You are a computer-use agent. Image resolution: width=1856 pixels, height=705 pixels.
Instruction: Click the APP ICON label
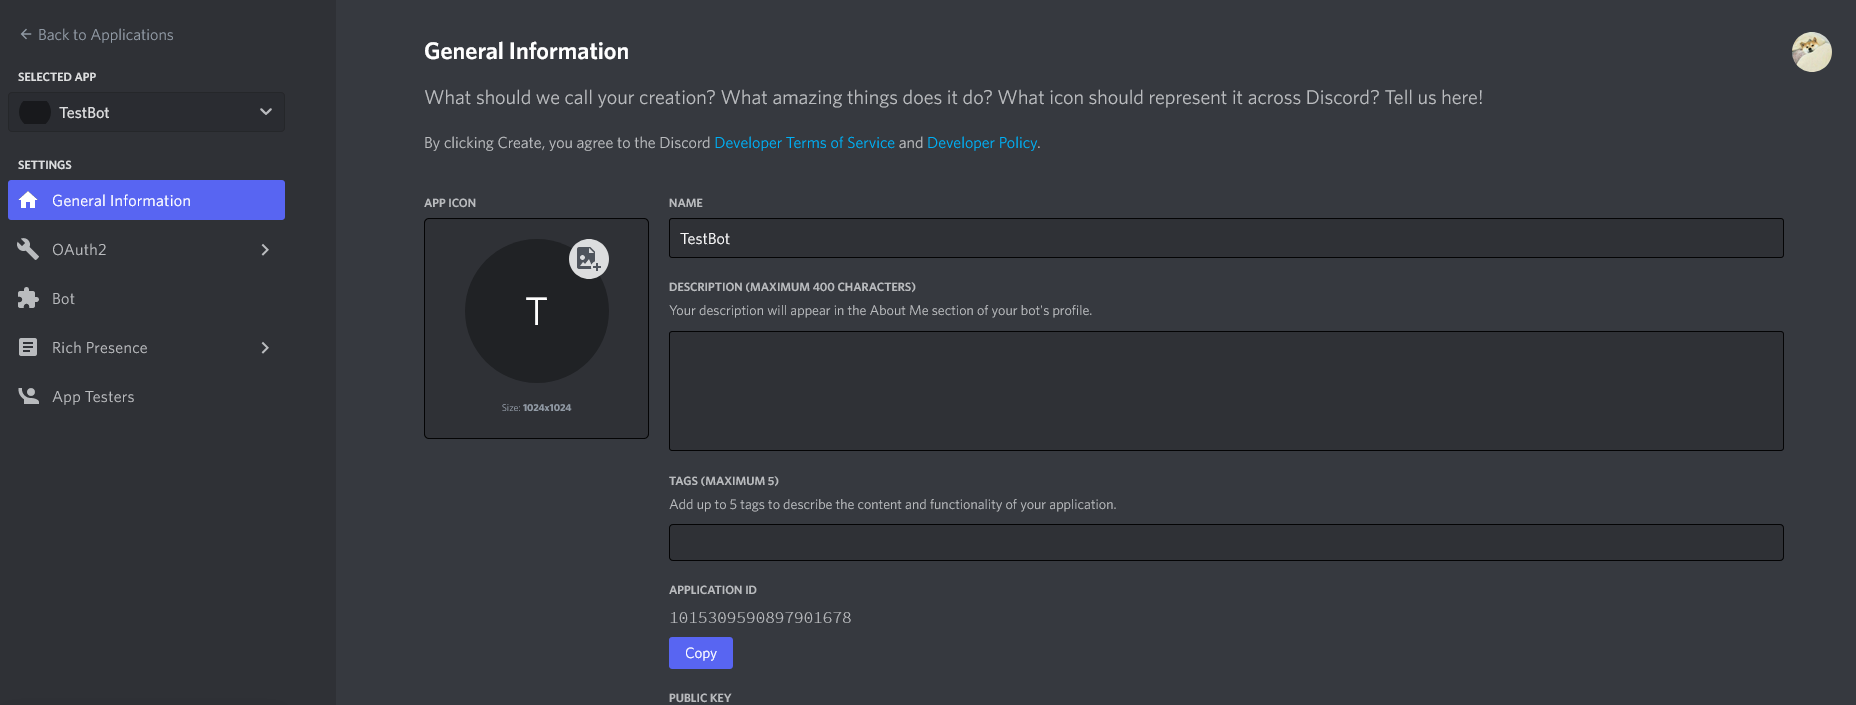[x=450, y=203]
